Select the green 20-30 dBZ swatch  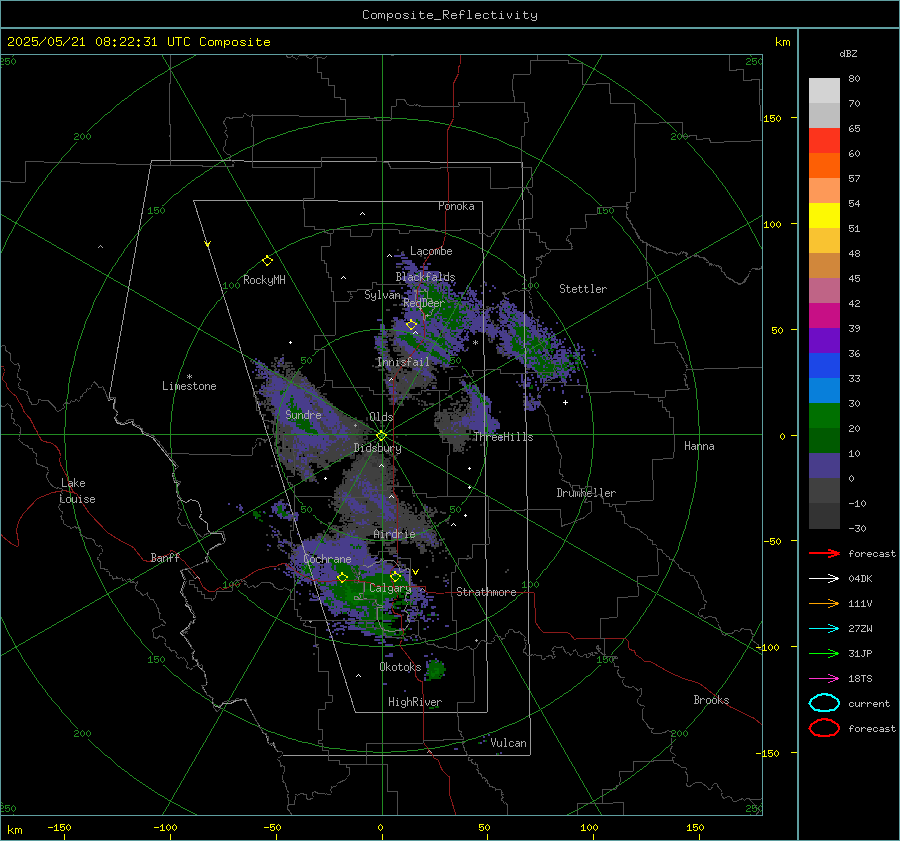[824, 416]
